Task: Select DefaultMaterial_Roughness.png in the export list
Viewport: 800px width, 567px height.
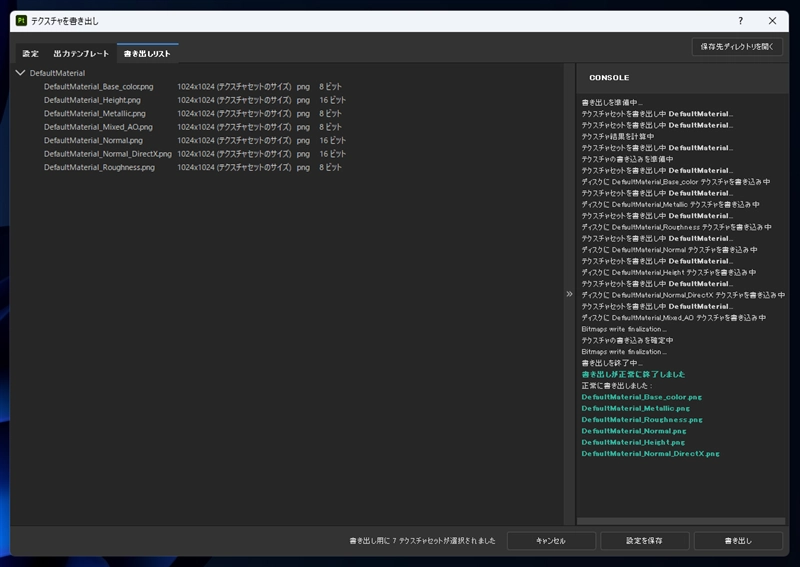Action: coord(99,167)
